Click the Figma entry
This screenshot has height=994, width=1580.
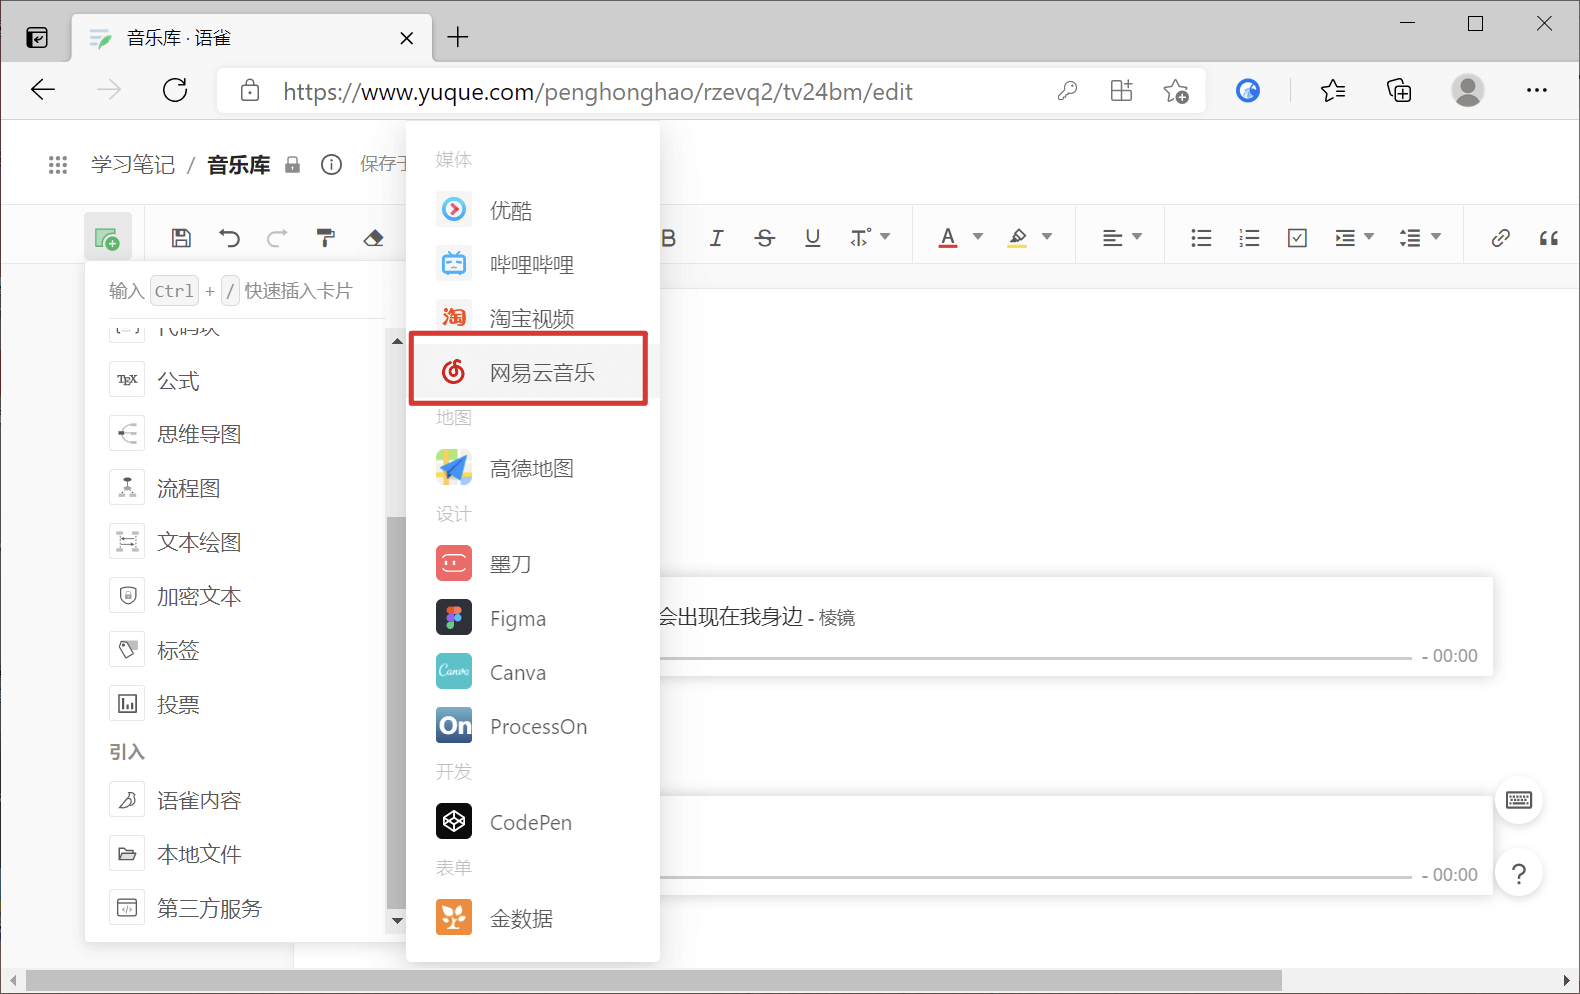click(x=533, y=618)
